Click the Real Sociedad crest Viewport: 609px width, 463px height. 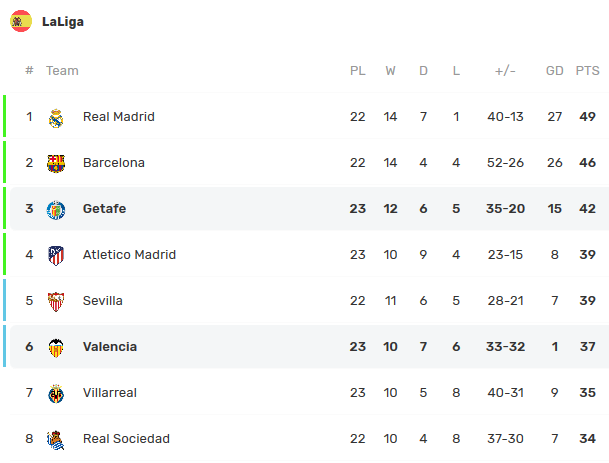pyautogui.click(x=56, y=439)
